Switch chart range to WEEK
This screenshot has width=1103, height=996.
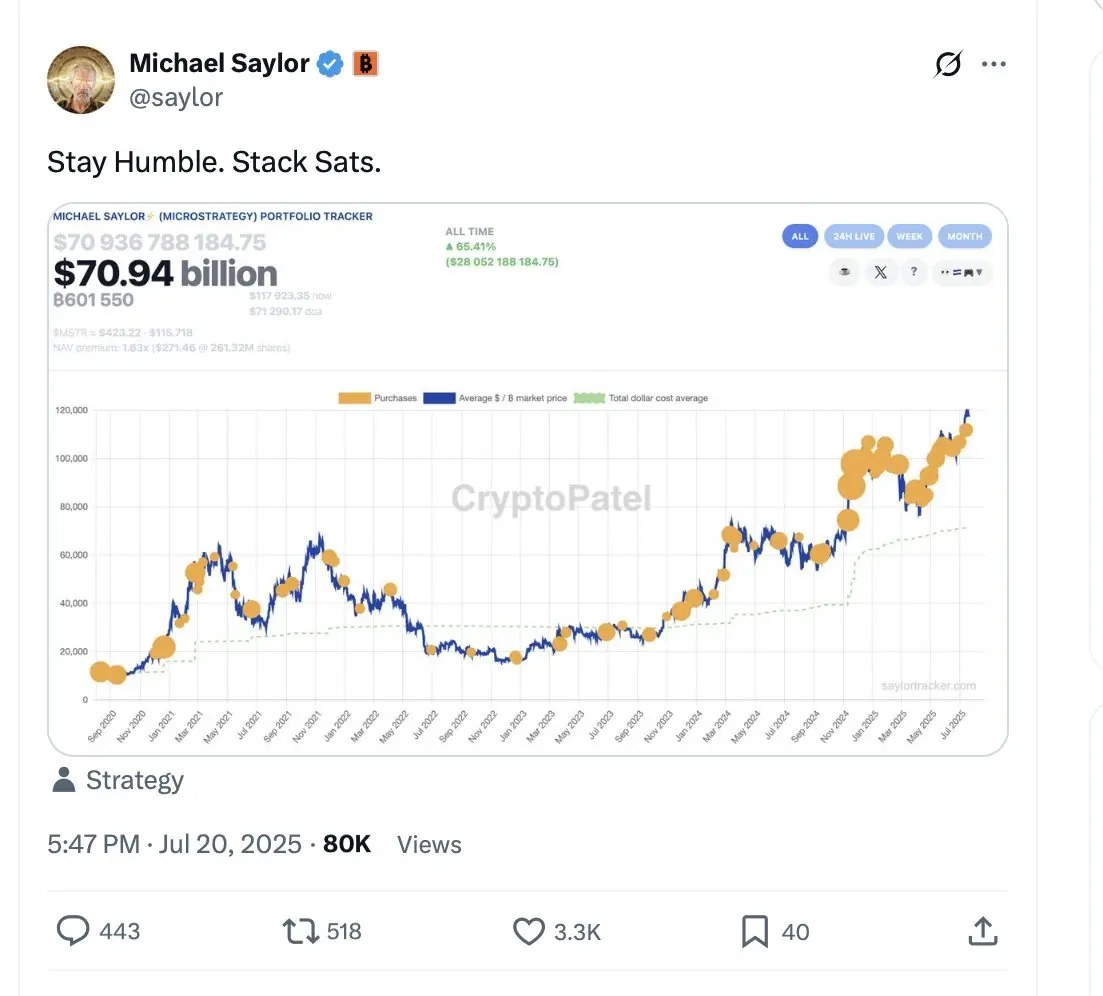pyautogui.click(x=910, y=236)
